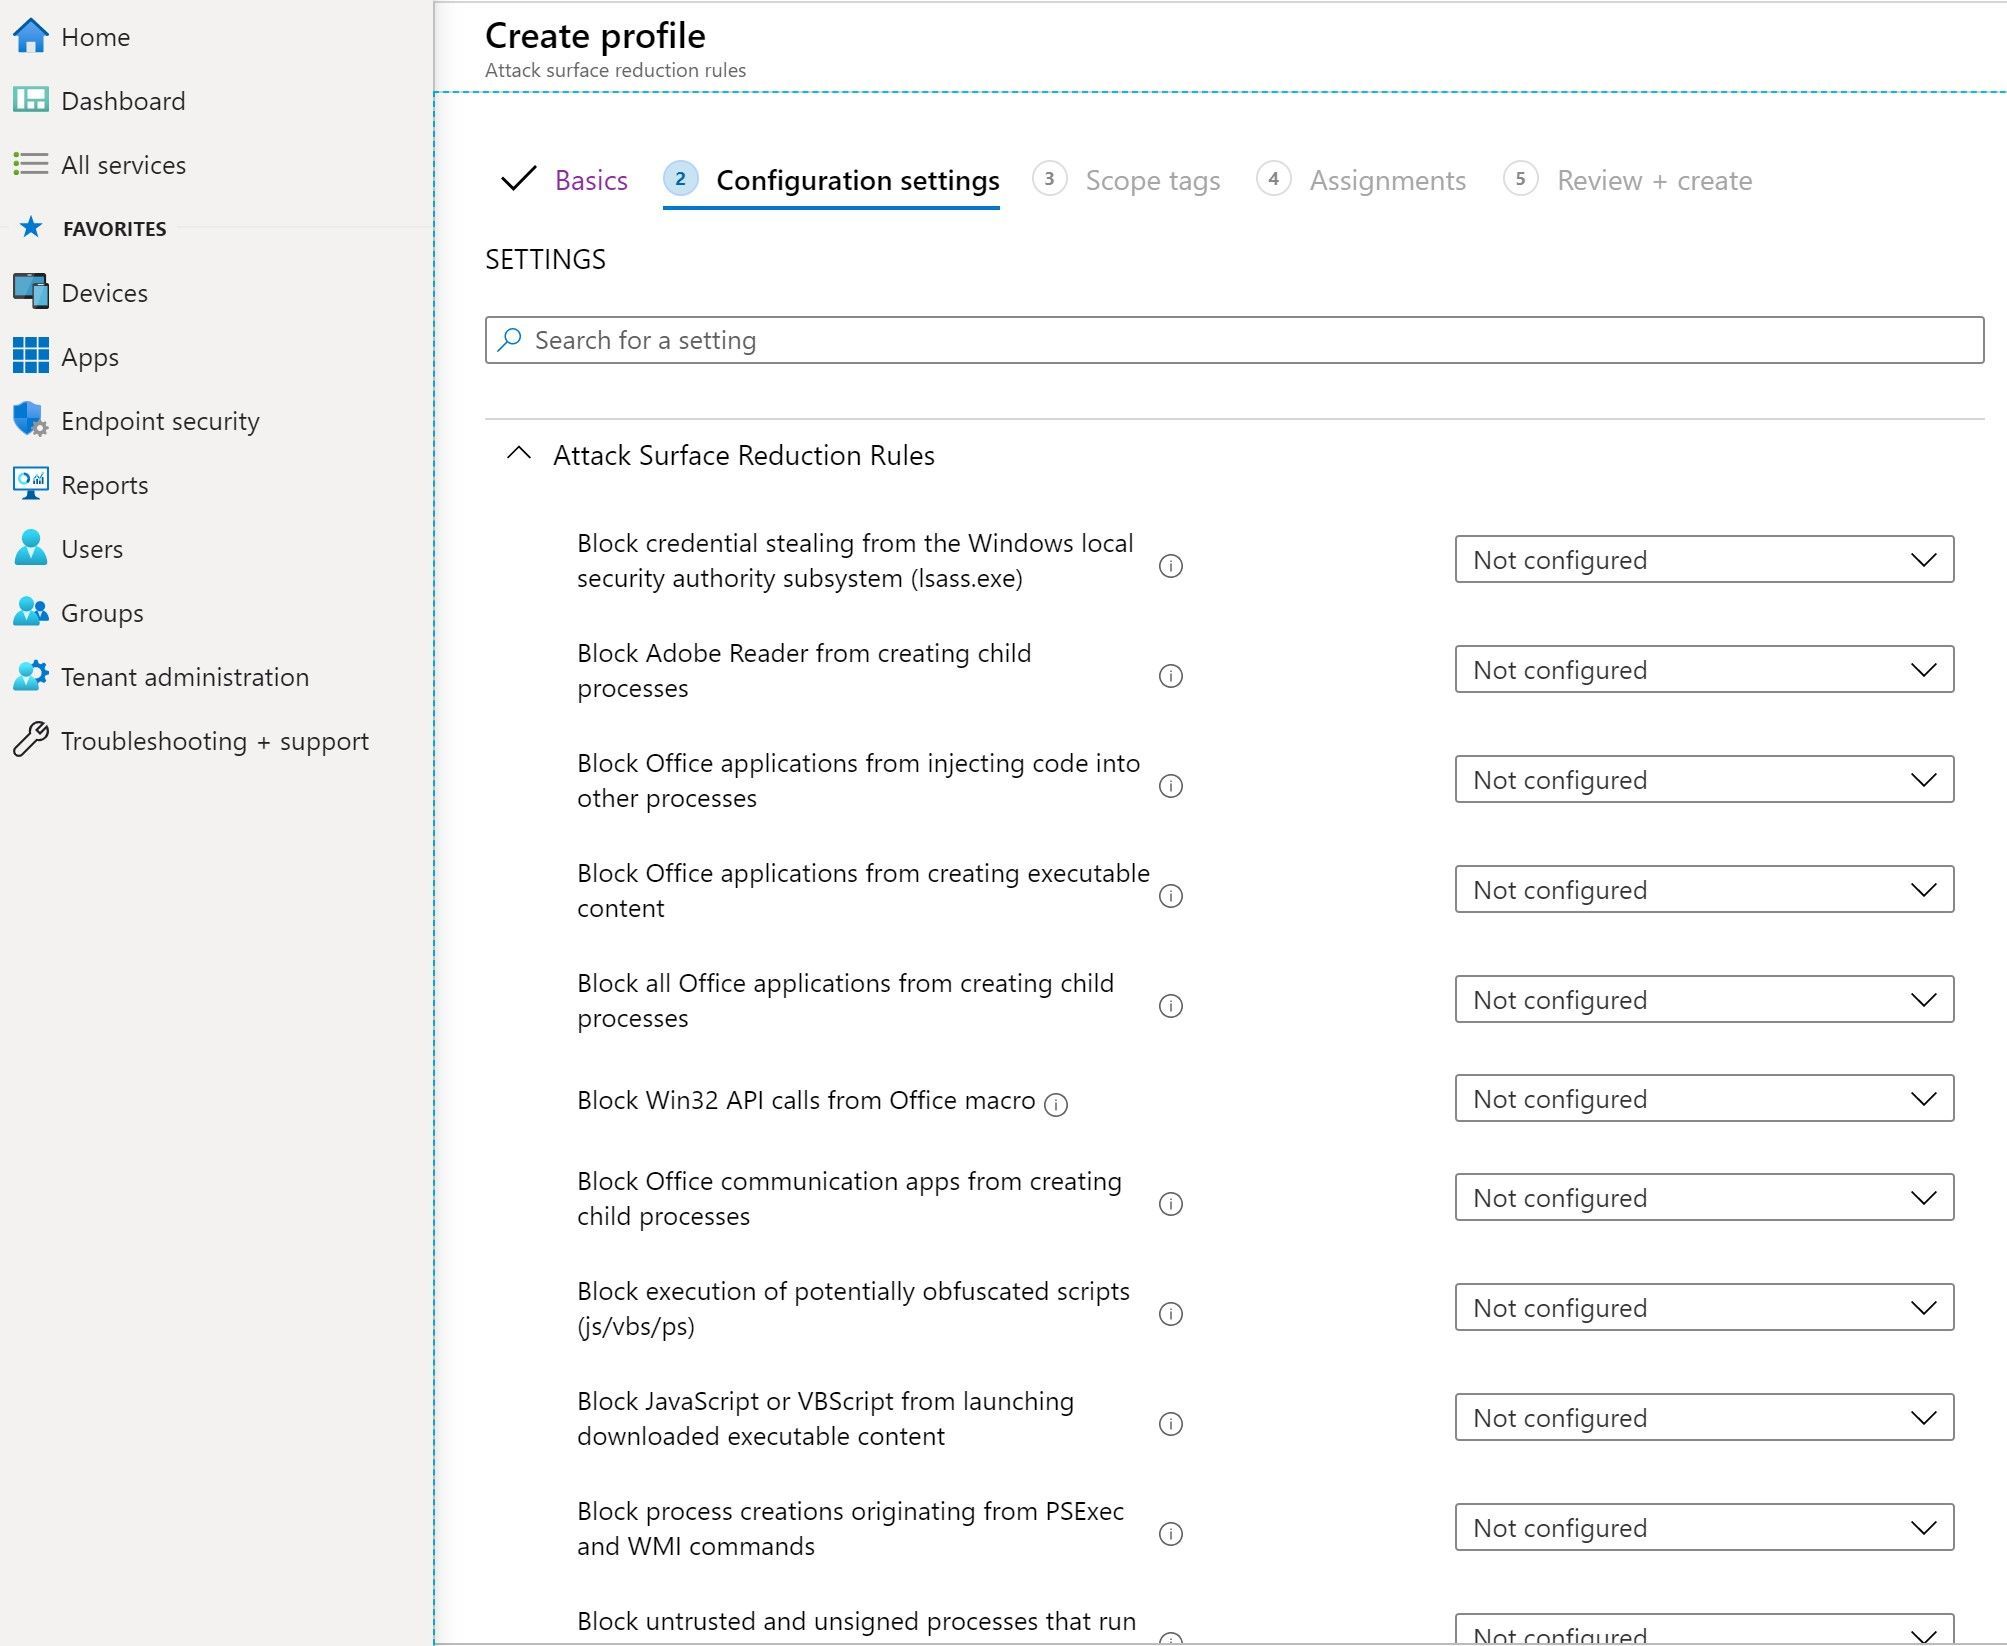Open dropdown for Block credential stealing rule
This screenshot has height=1646, width=2007.
[x=1702, y=559]
